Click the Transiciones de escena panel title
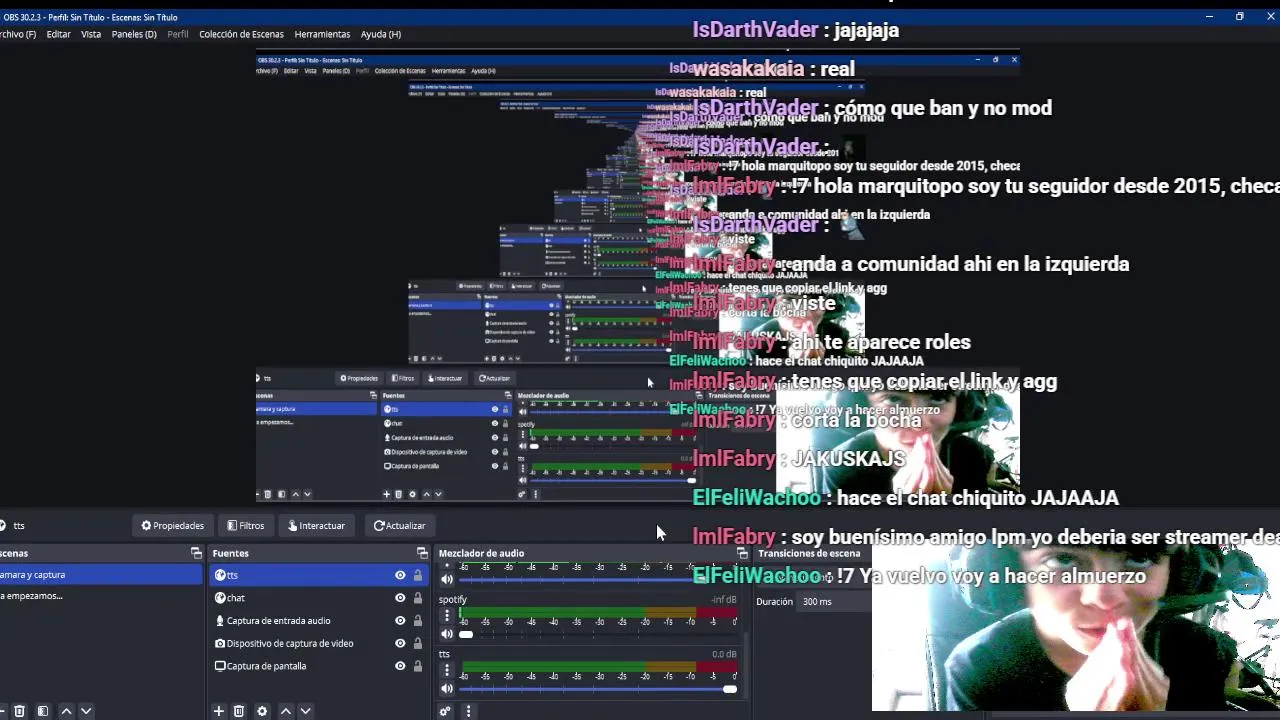This screenshot has height=720, width=1280. [809, 553]
